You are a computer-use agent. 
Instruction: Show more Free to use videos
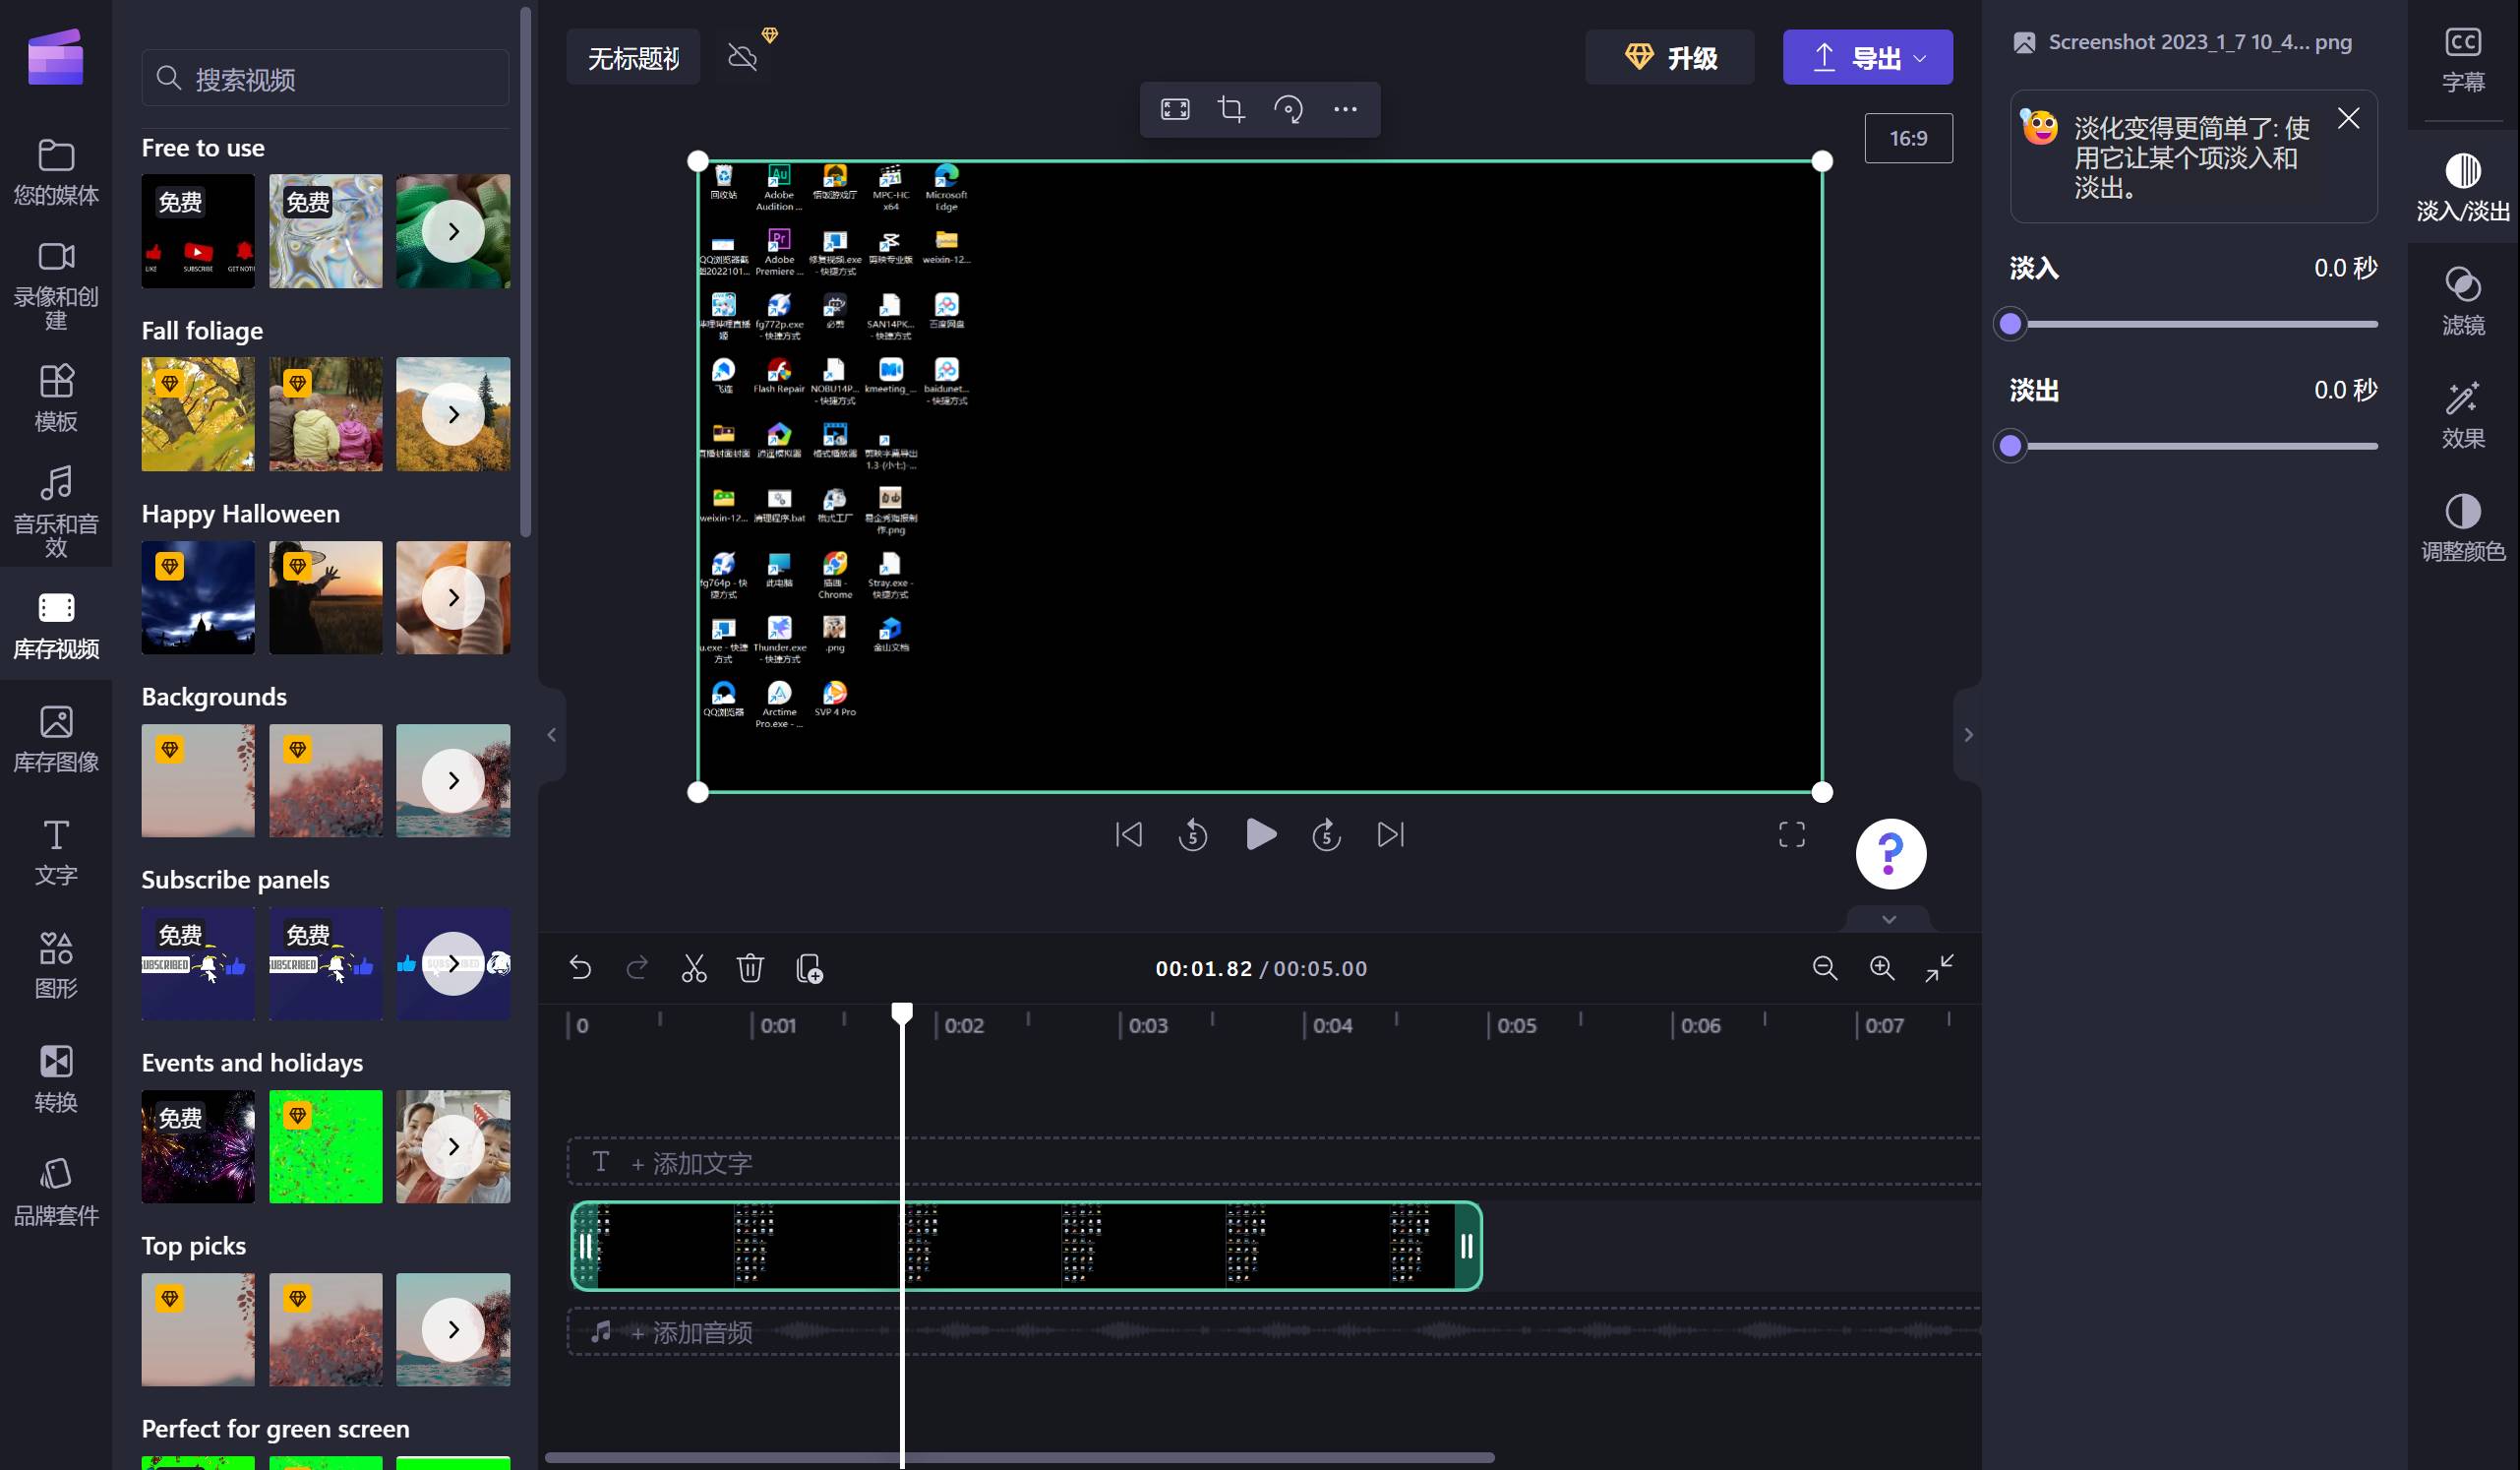453,231
